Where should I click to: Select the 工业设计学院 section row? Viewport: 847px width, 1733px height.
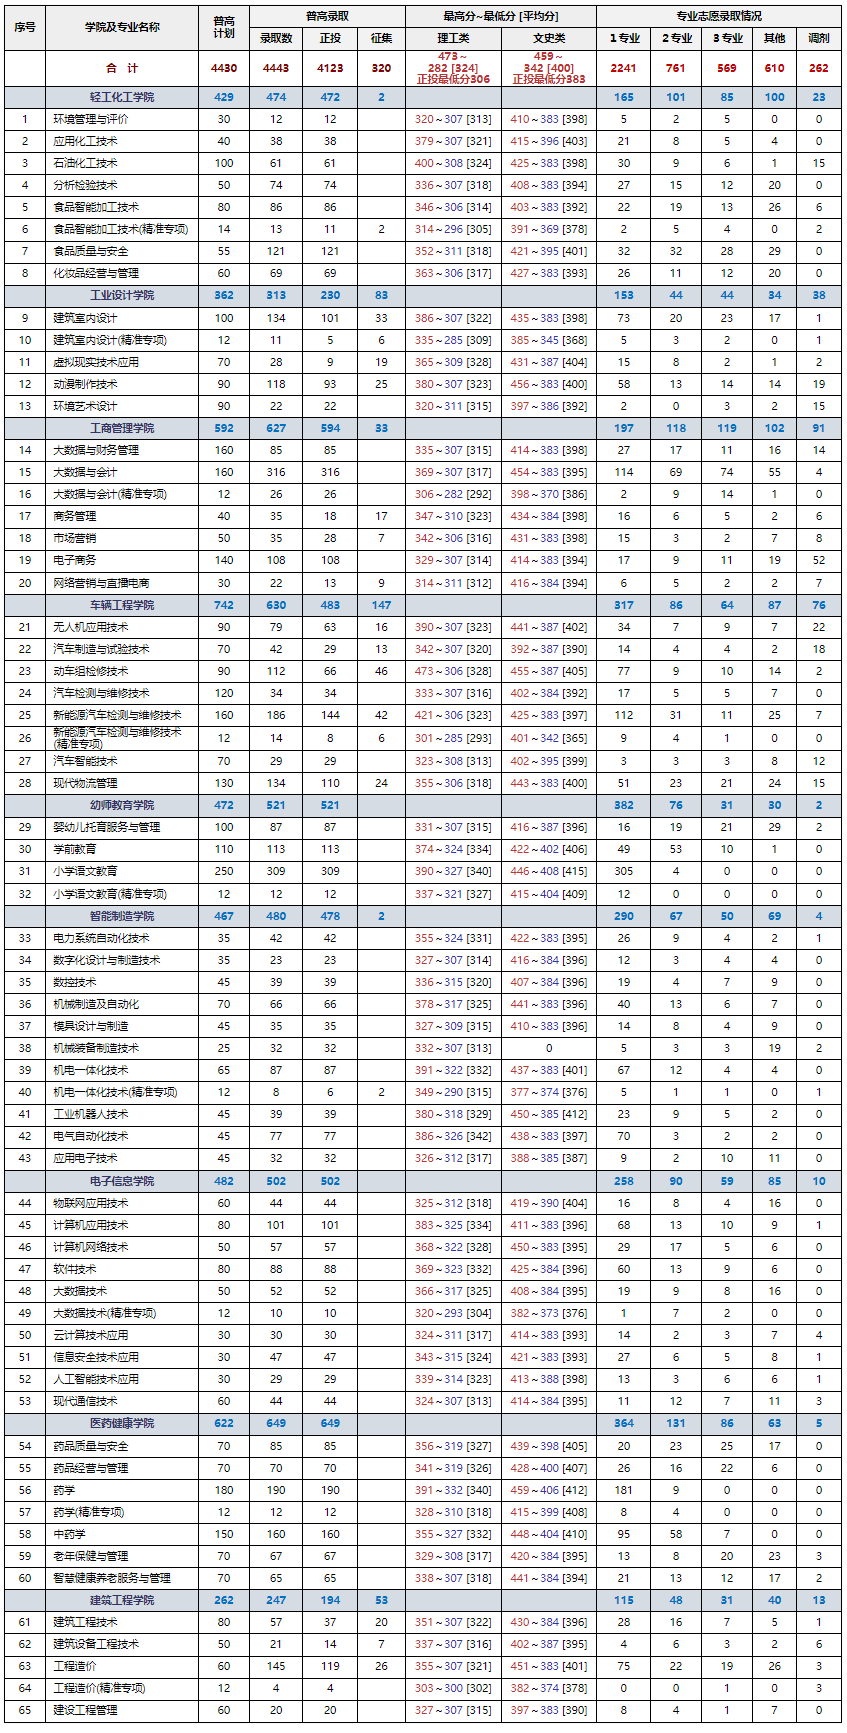tap(423, 295)
